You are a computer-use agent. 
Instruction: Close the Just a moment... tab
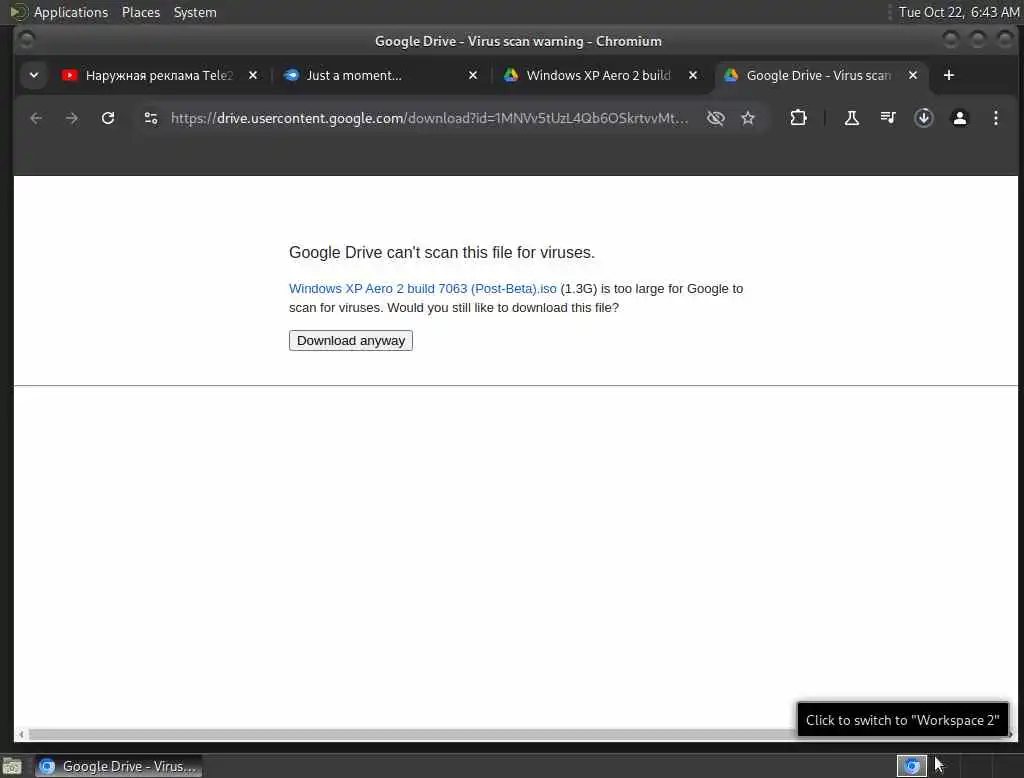pyautogui.click(x=473, y=75)
